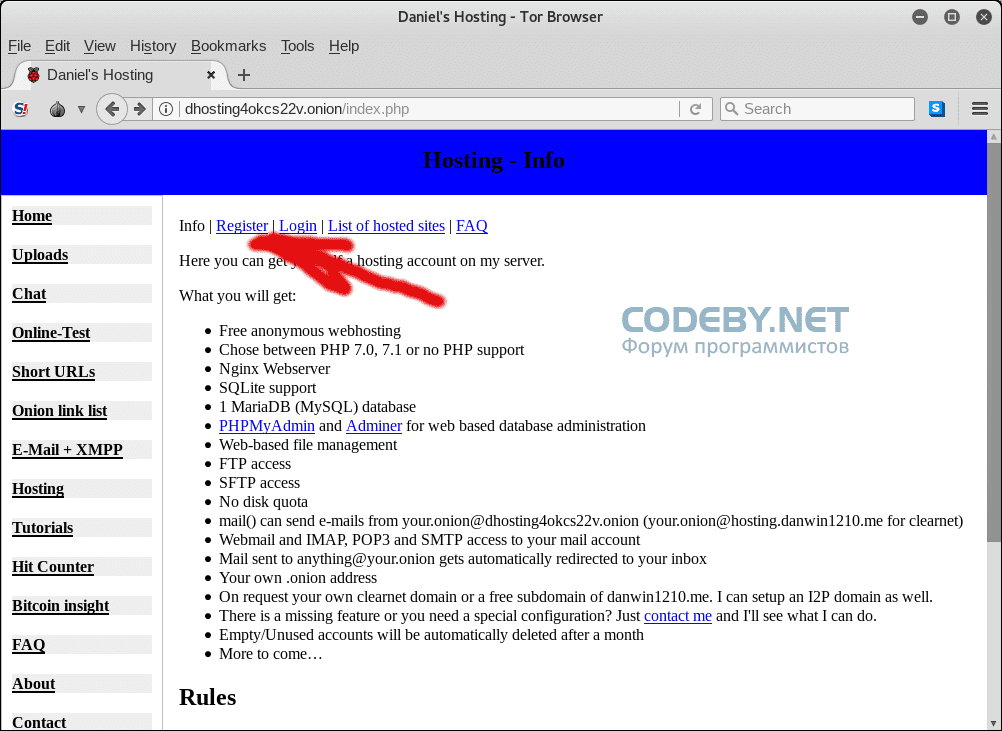
Task: Click 'SQLite support' list item
Action: (x=268, y=388)
